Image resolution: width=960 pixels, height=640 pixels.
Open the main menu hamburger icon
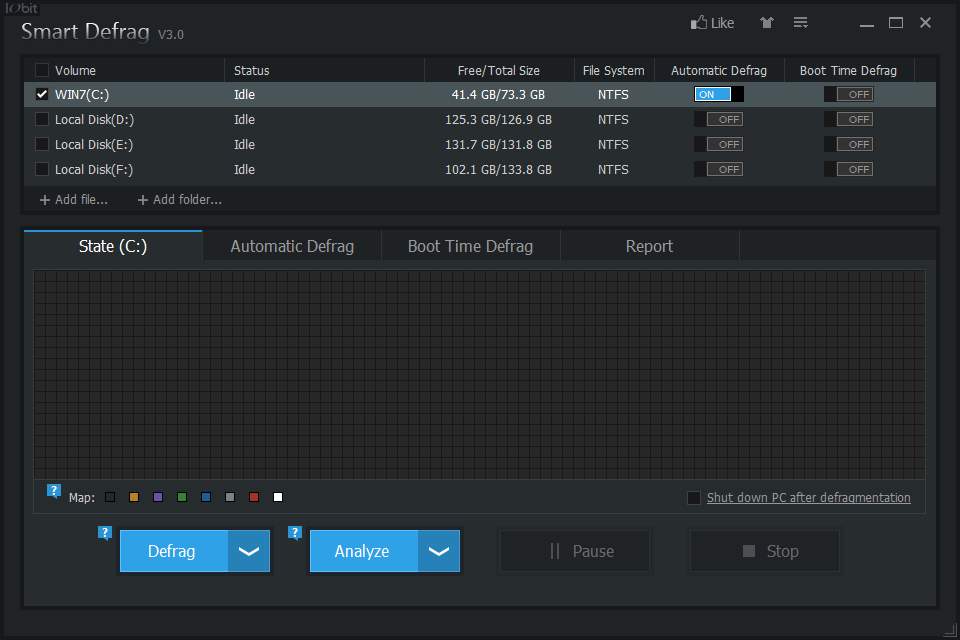pos(800,23)
